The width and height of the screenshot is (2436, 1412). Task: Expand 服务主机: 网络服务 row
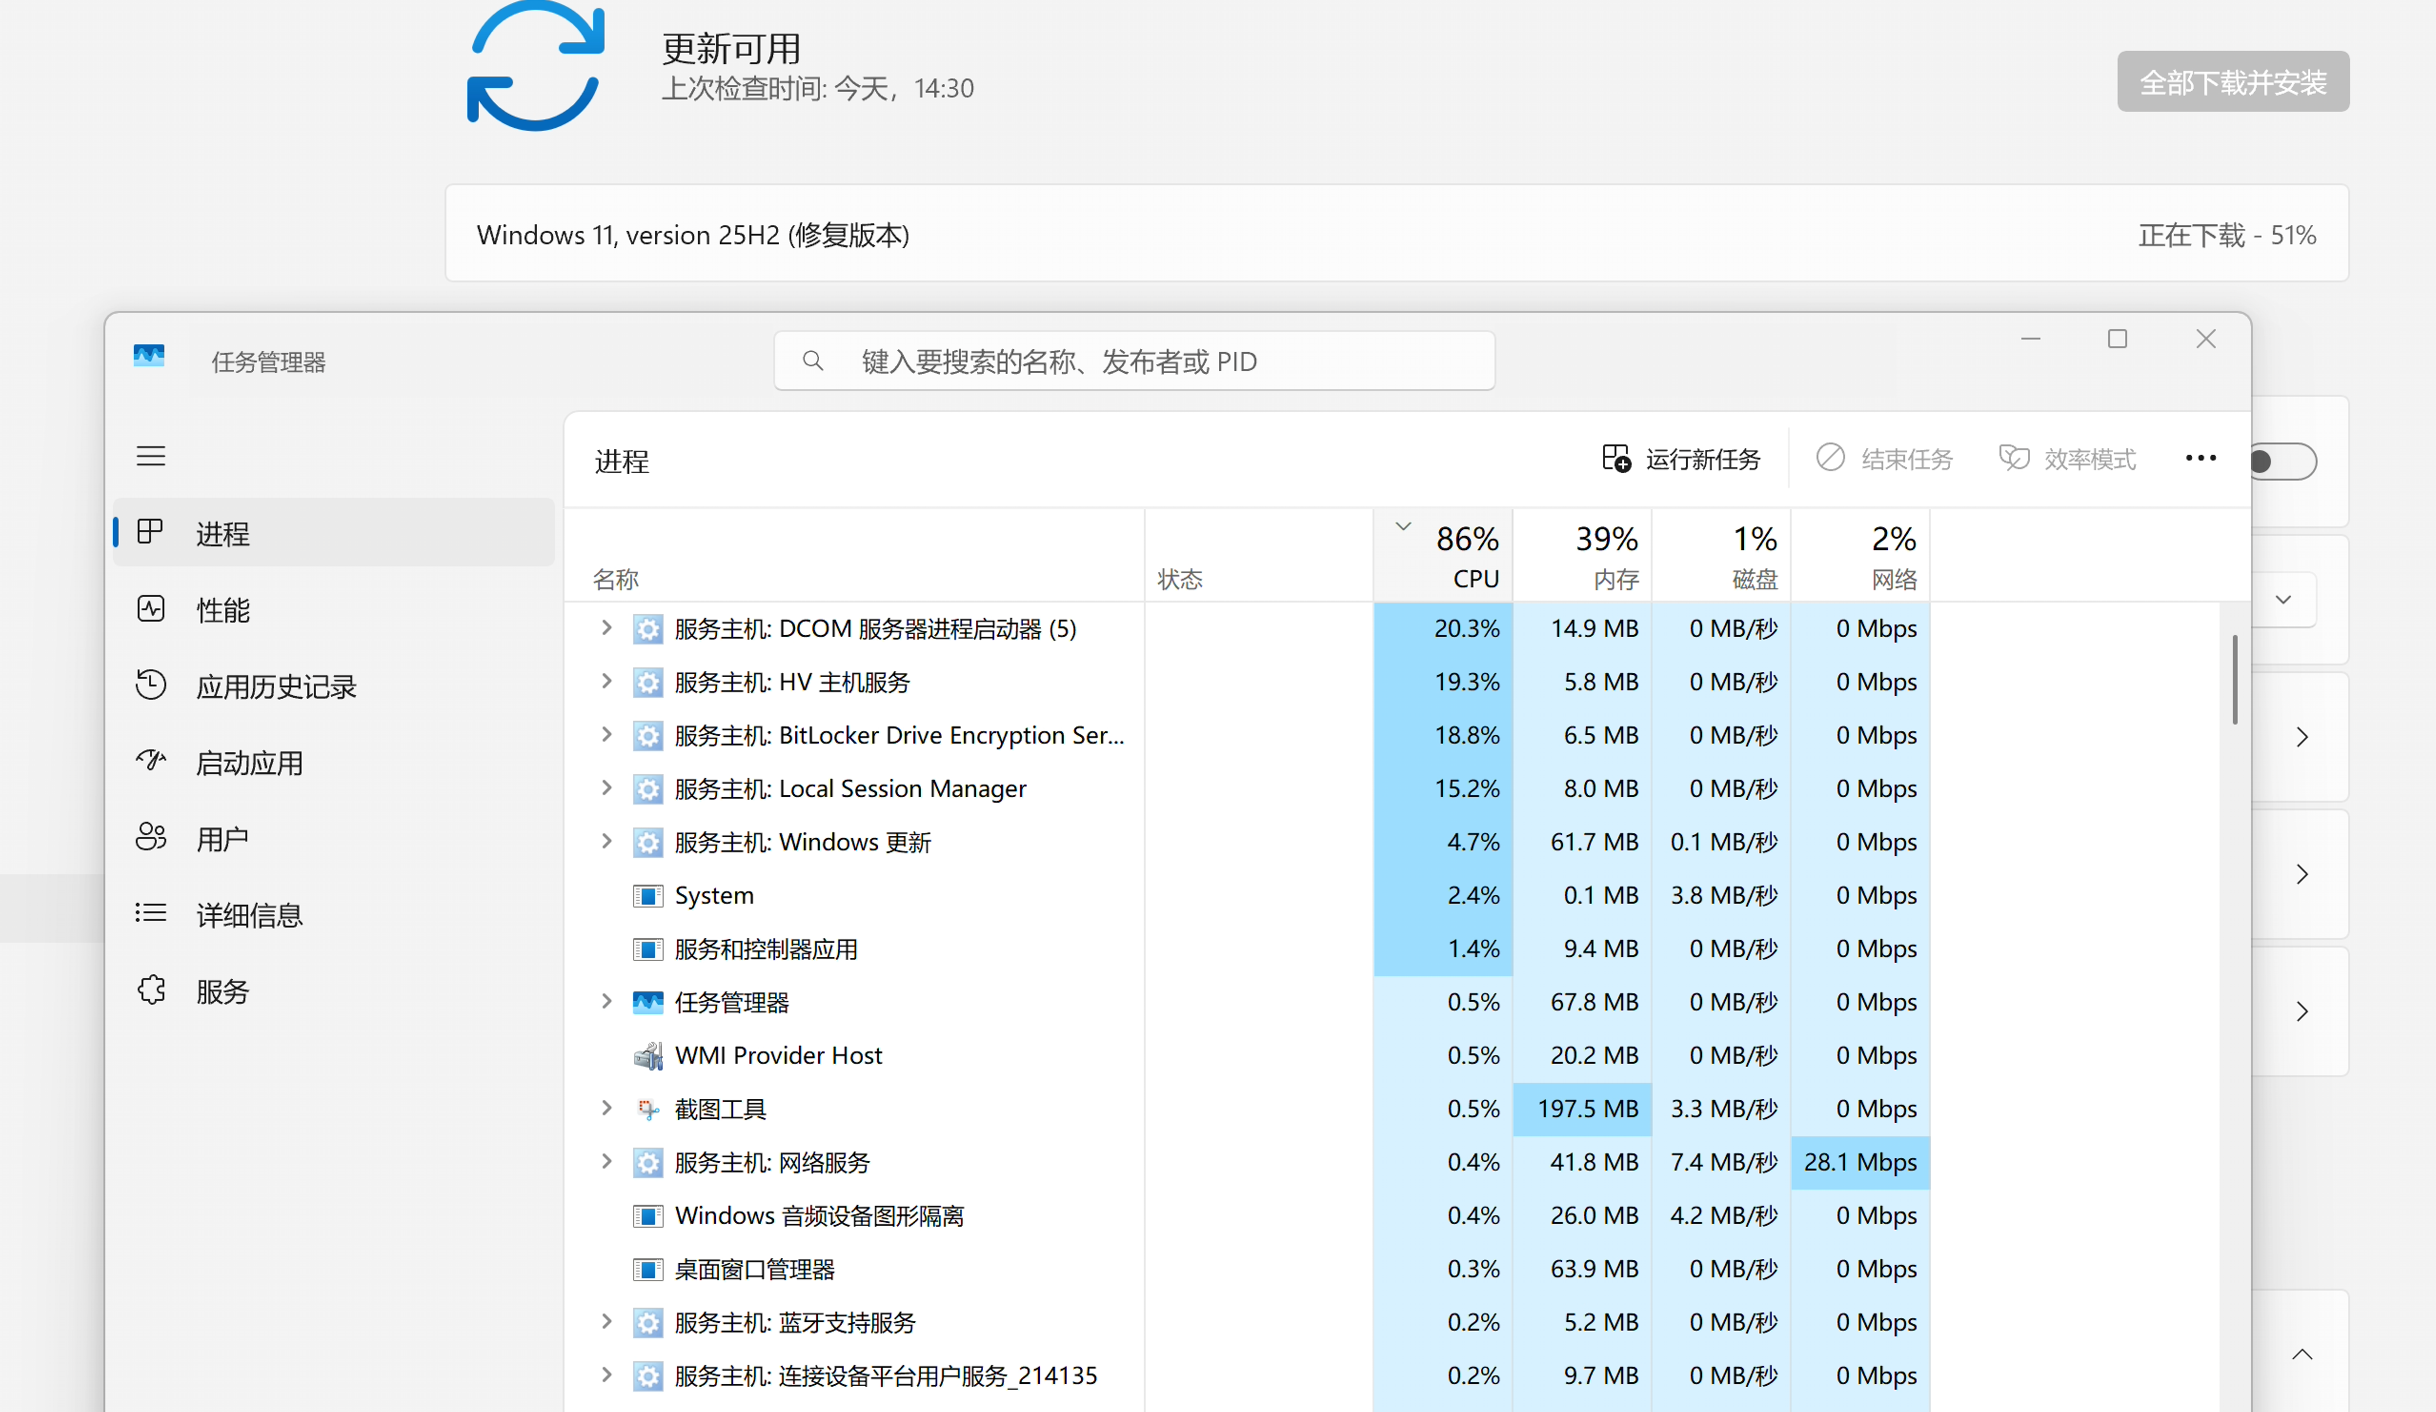click(x=606, y=1162)
